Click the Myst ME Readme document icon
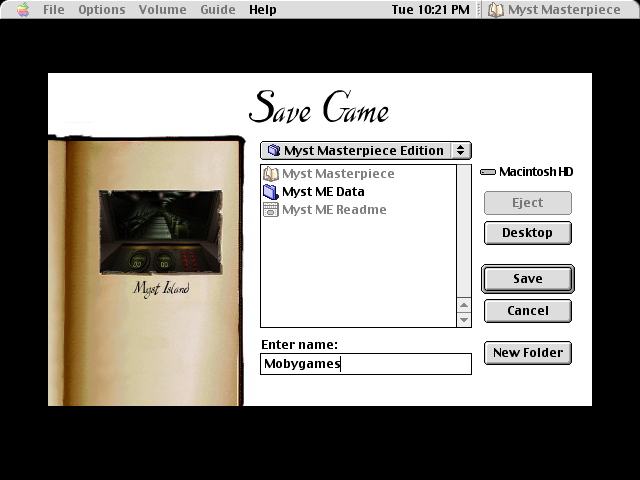640x480 pixels. point(270,210)
